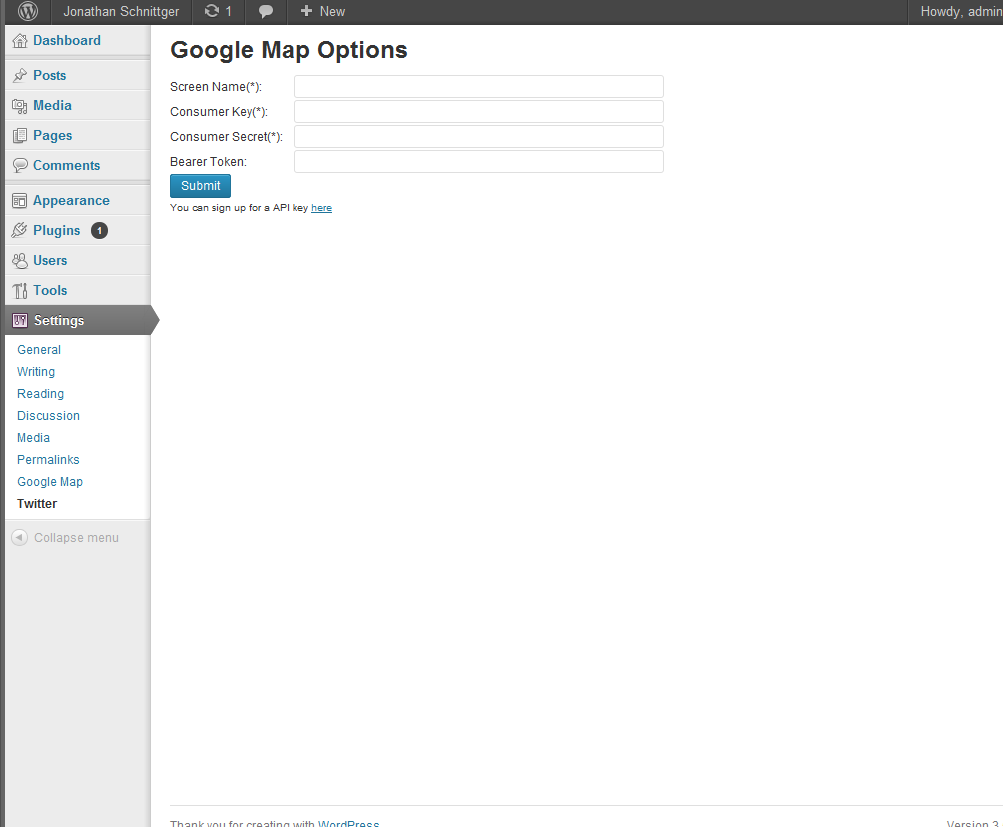
Task: Click the Media sidebar icon
Action: [20, 106]
